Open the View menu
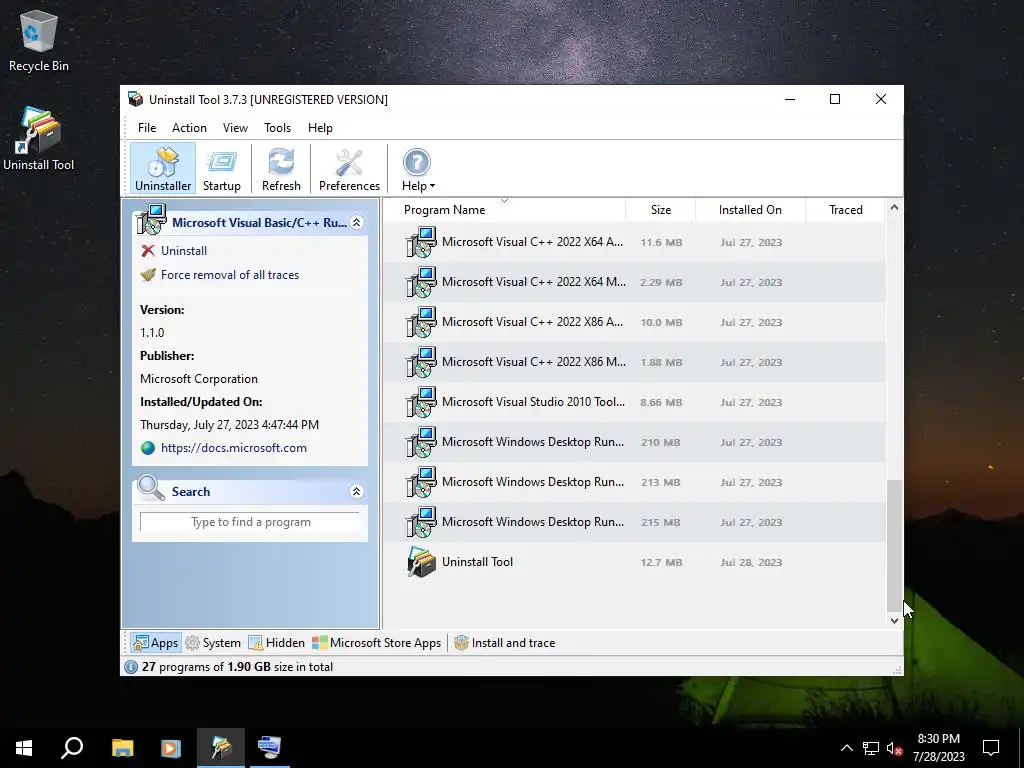Screen dimensions: 1024x768 (235, 127)
